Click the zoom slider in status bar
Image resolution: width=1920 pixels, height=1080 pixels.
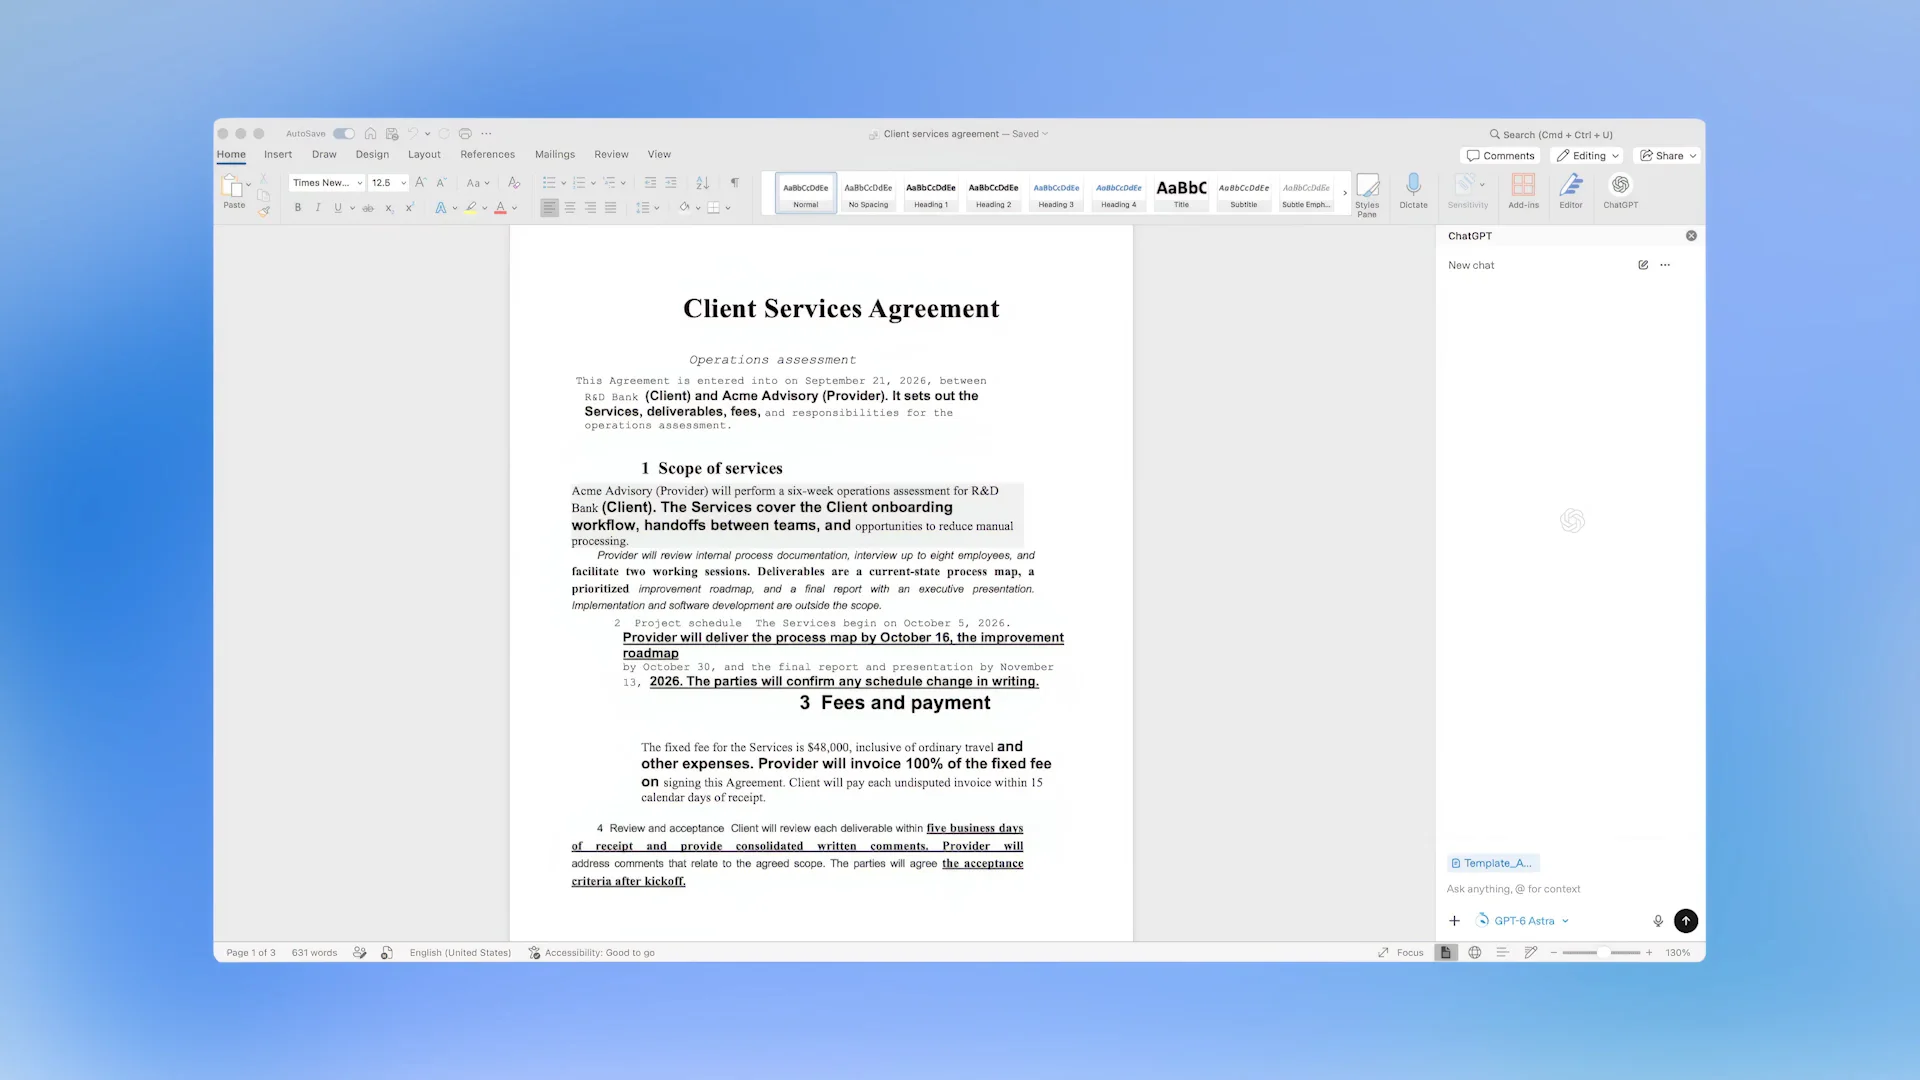(x=1601, y=953)
